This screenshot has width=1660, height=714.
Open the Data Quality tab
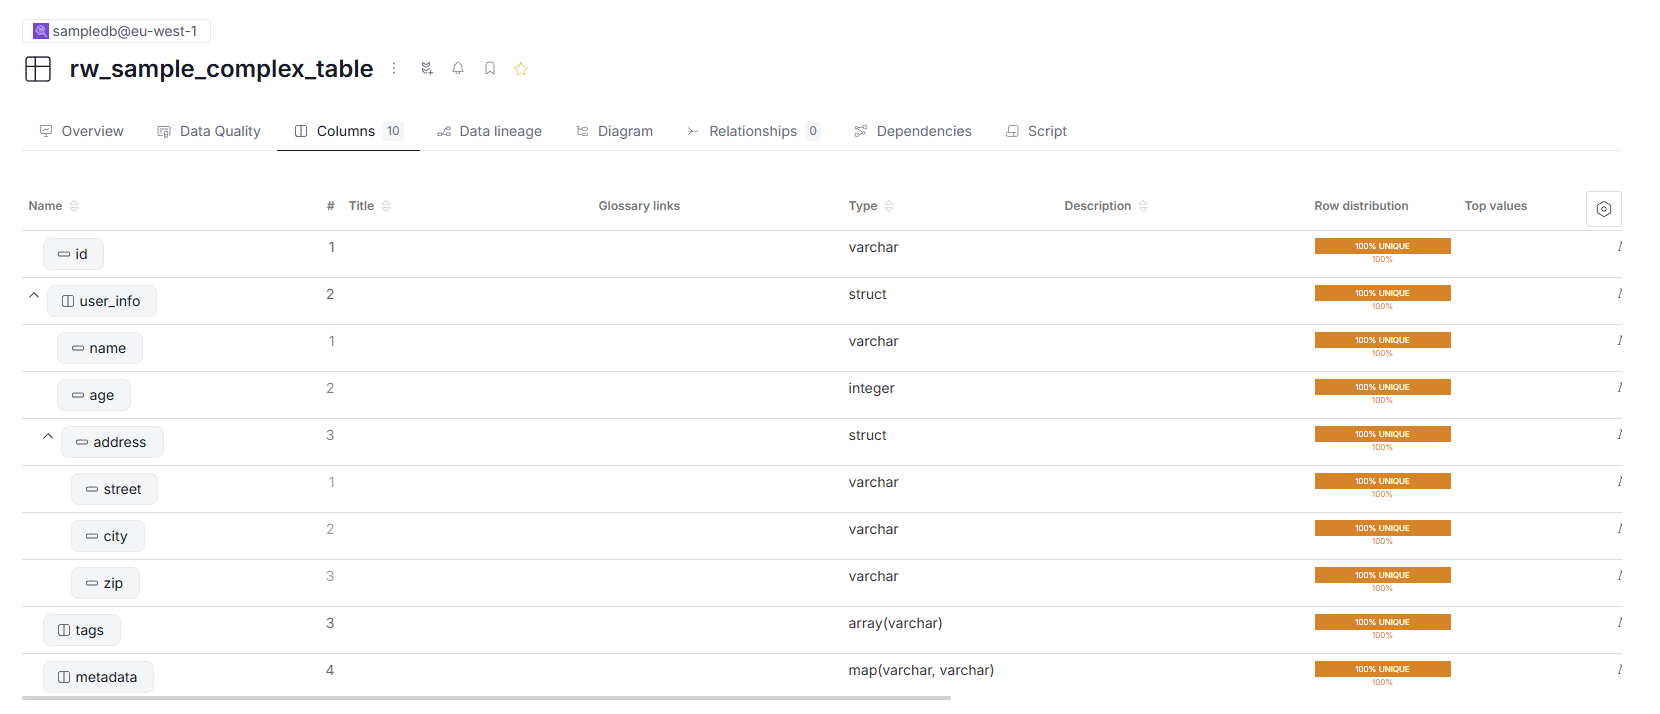(x=208, y=131)
